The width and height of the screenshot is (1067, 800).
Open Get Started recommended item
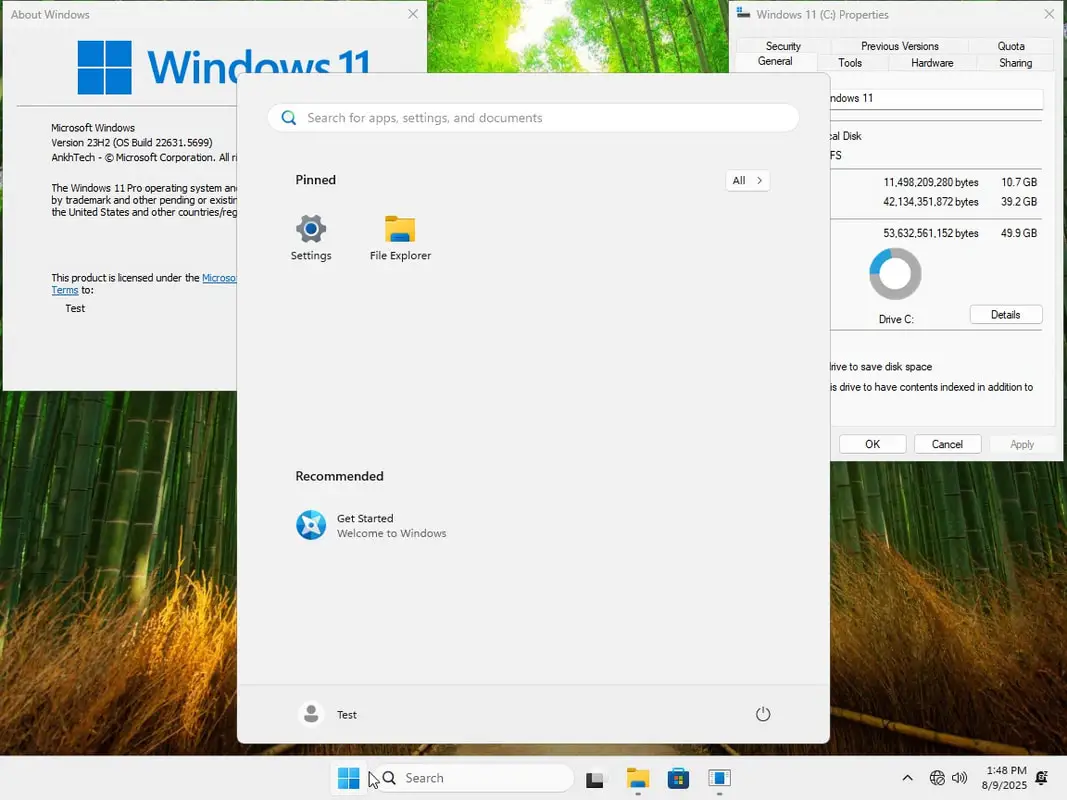370,525
